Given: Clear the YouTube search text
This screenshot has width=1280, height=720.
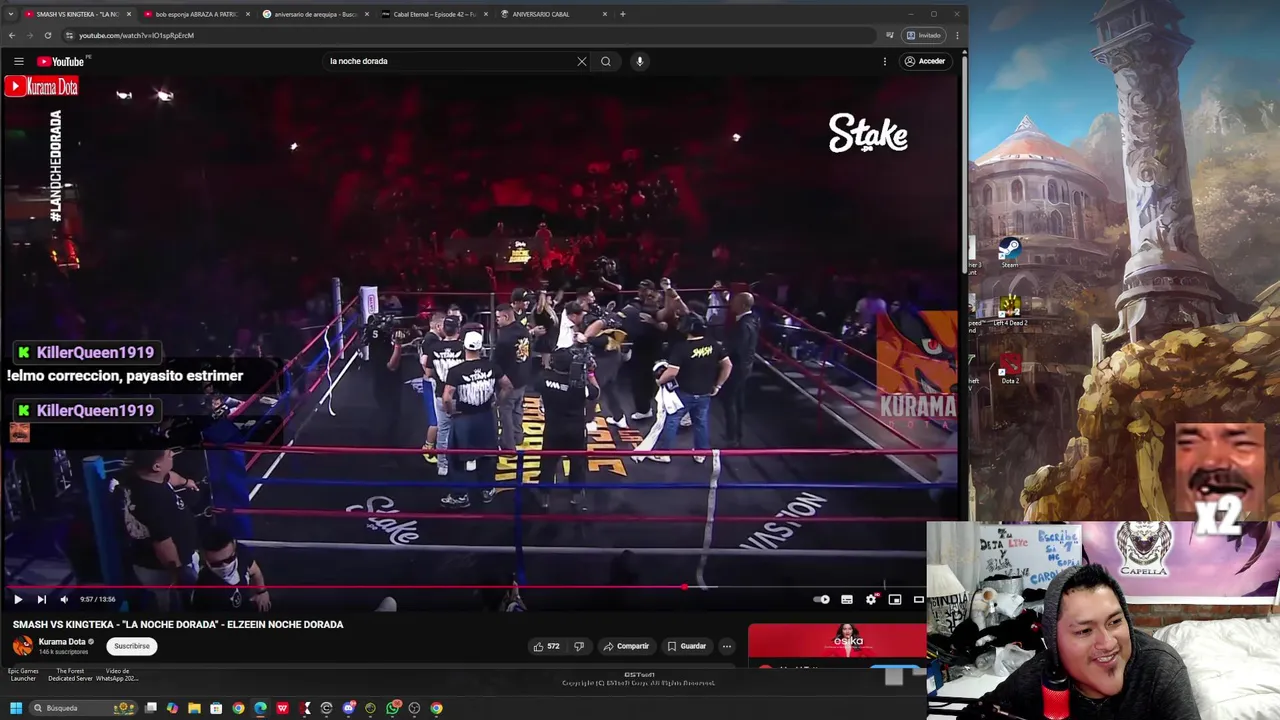Looking at the screenshot, I should pyautogui.click(x=582, y=61).
